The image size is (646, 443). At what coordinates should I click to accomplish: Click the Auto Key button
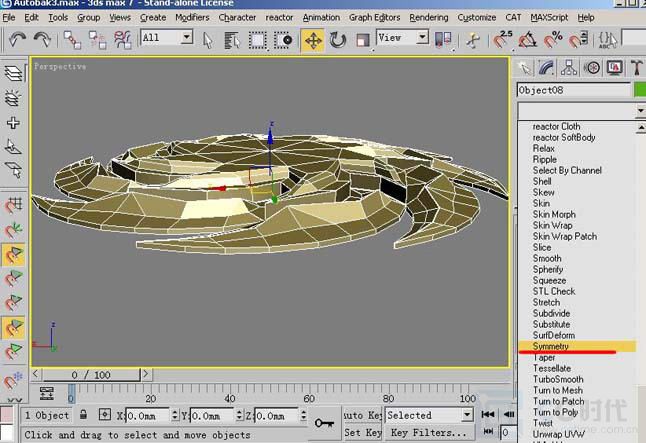[363, 415]
